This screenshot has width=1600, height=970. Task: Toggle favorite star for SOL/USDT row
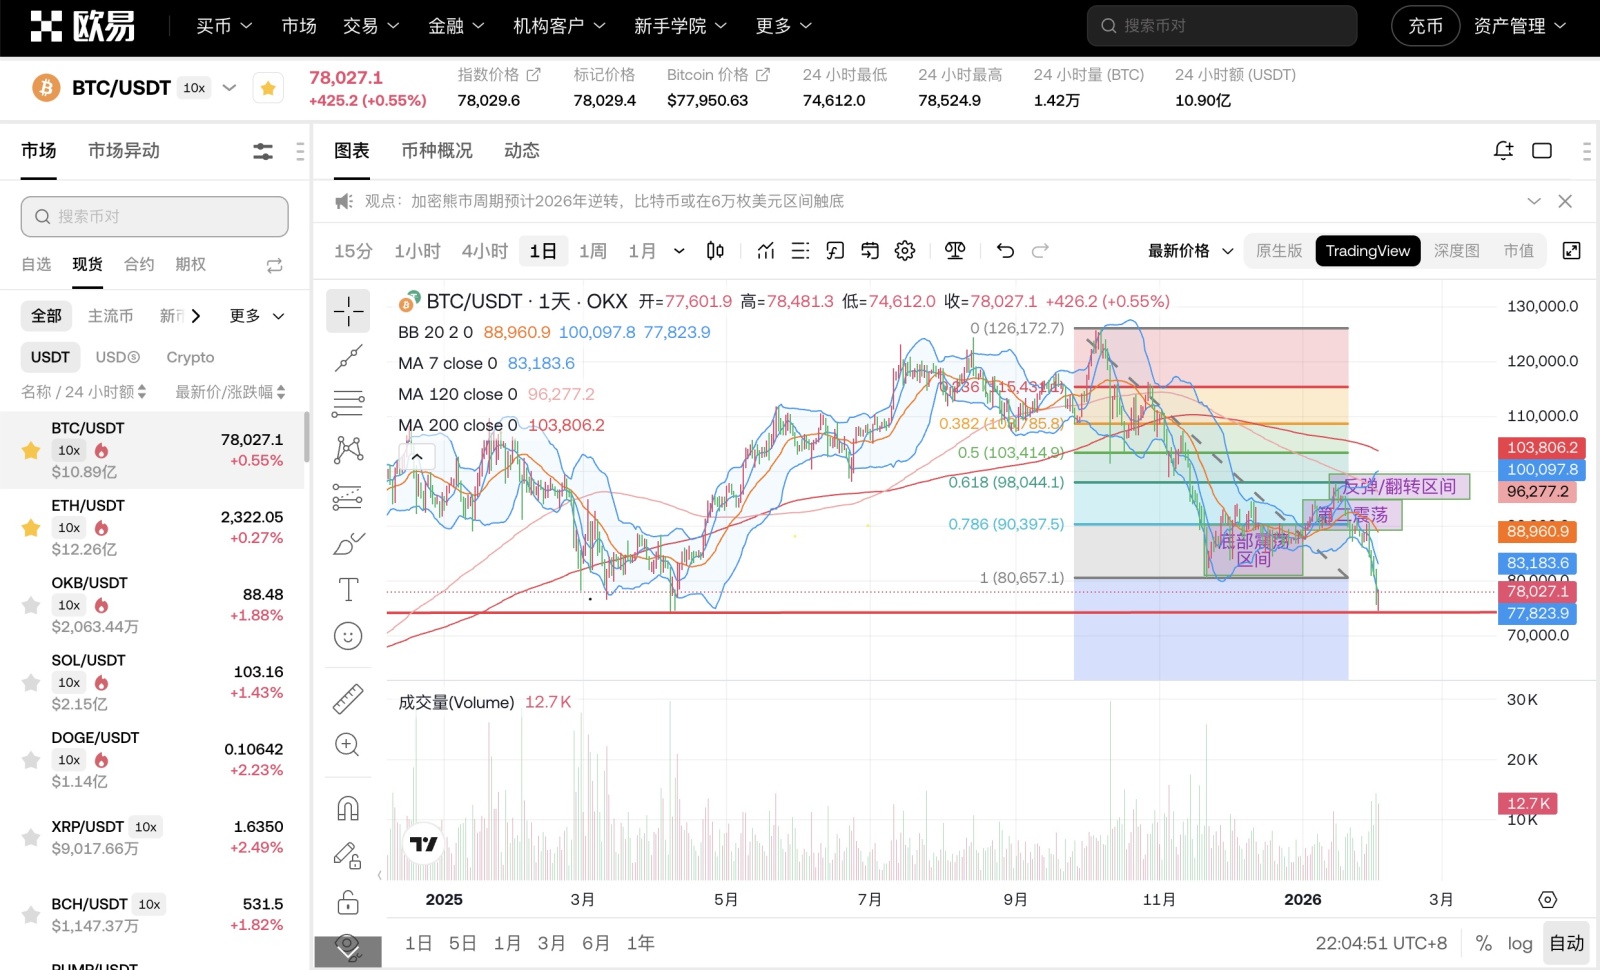pos(31,683)
